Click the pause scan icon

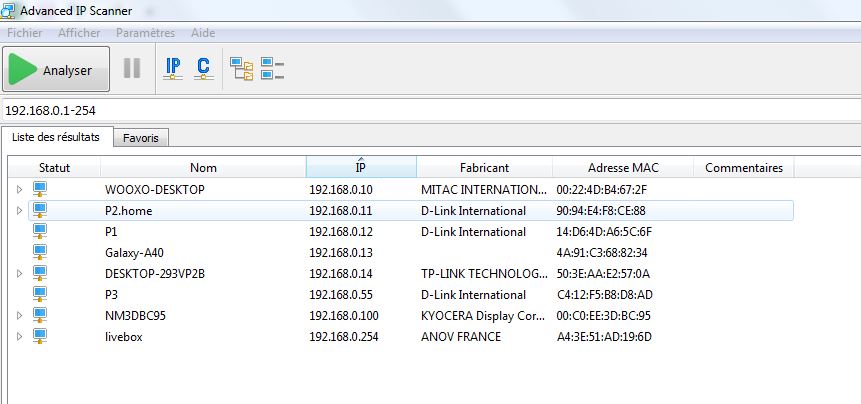132,69
